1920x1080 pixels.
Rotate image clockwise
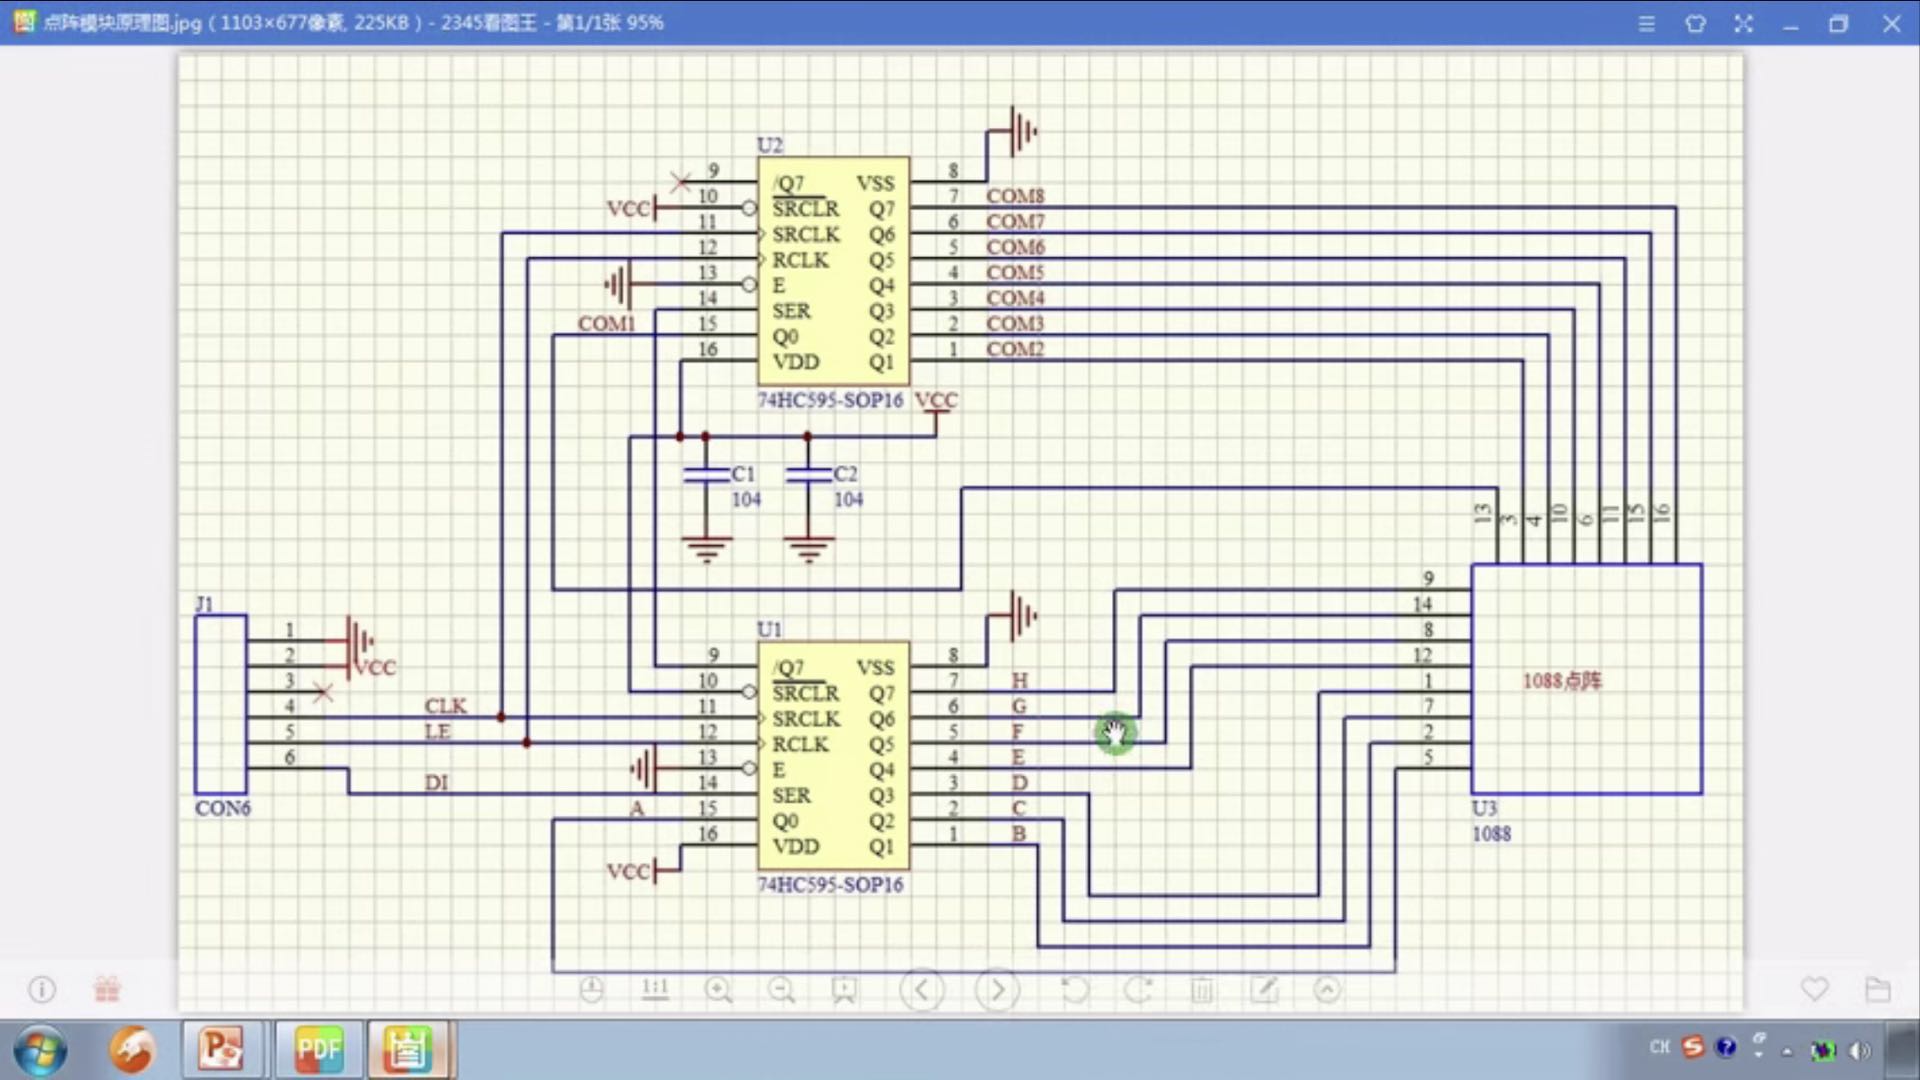pos(1138,990)
